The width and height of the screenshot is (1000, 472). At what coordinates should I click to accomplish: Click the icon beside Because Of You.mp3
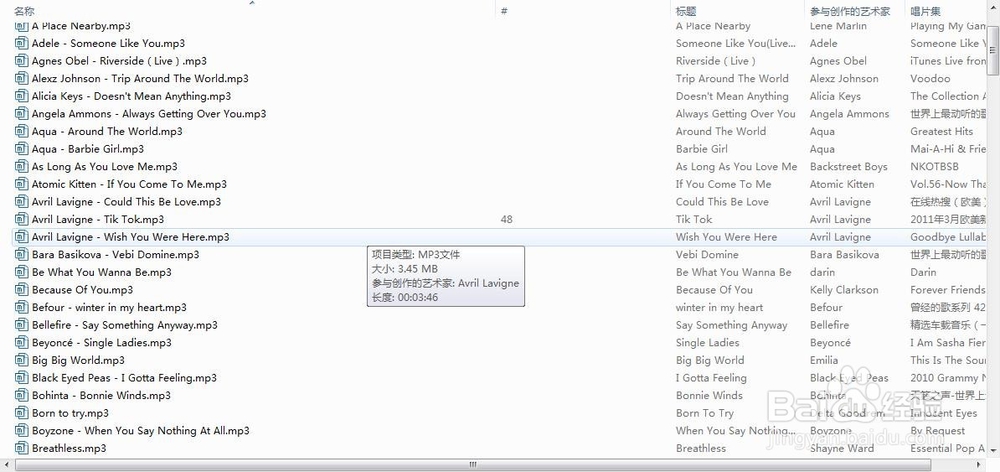coord(22,290)
